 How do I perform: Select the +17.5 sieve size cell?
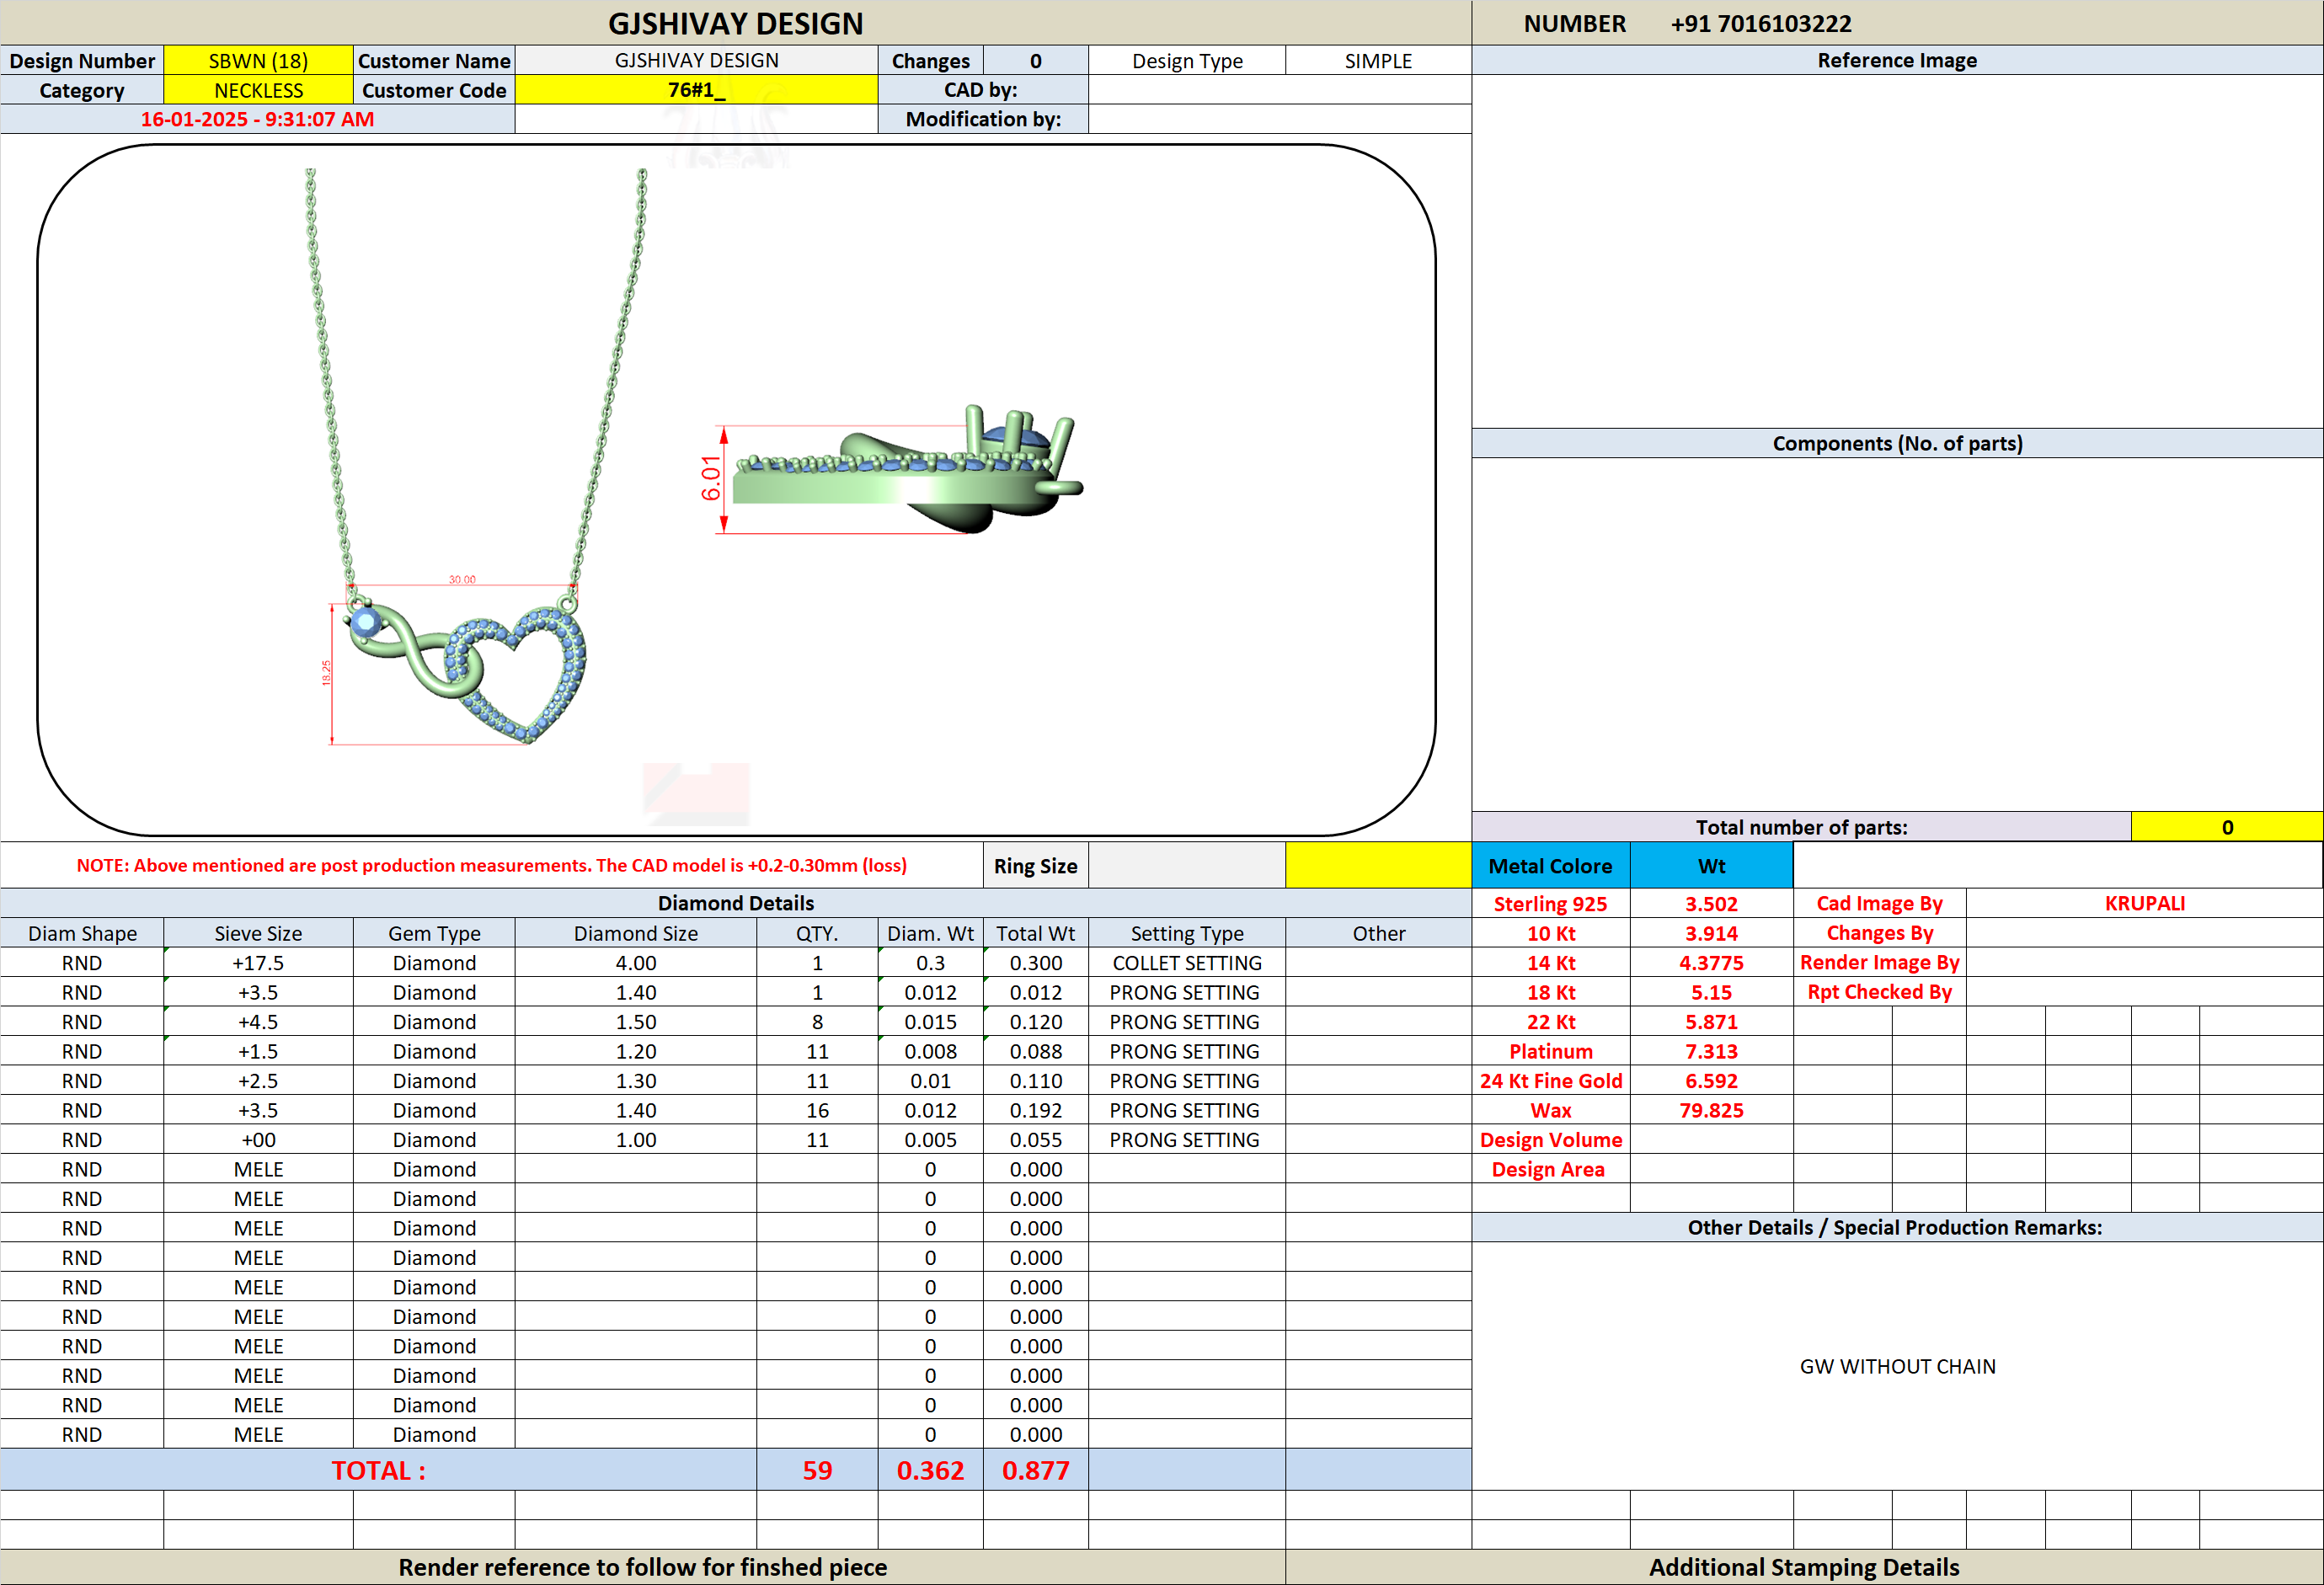coord(258,963)
